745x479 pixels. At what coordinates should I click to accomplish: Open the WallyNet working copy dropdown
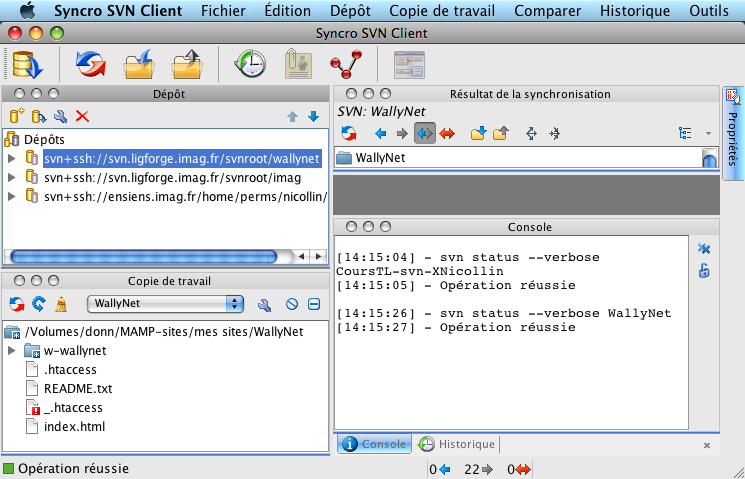coord(165,304)
